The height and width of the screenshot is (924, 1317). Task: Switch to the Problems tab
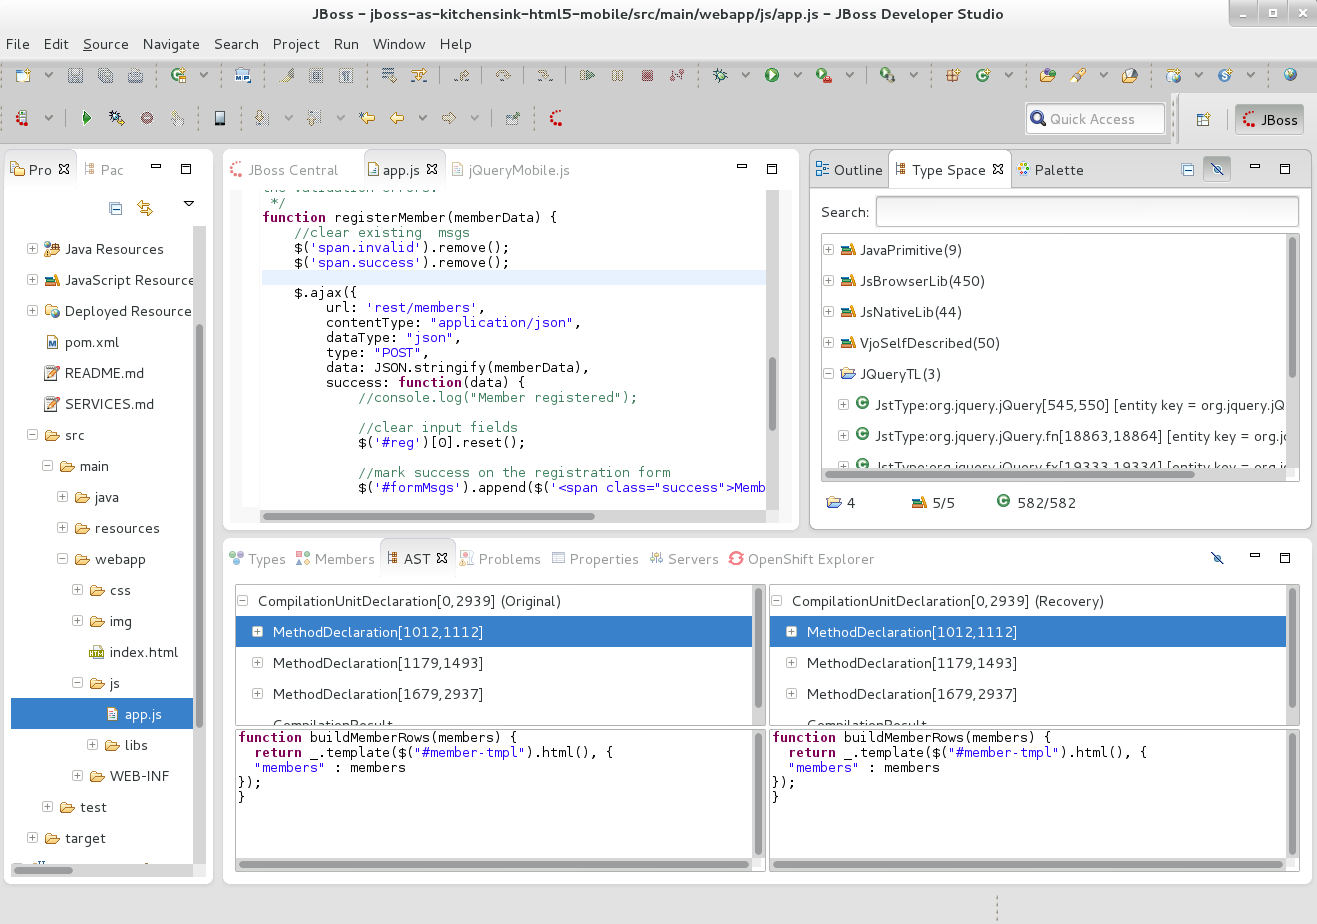(x=499, y=559)
